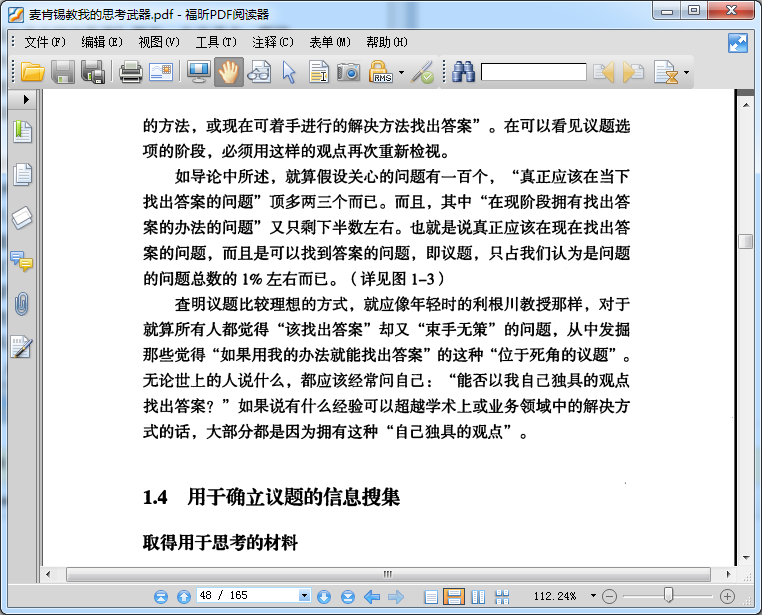Open the Attachments paperclip panel
Image resolution: width=762 pixels, height=615 pixels.
(21, 304)
